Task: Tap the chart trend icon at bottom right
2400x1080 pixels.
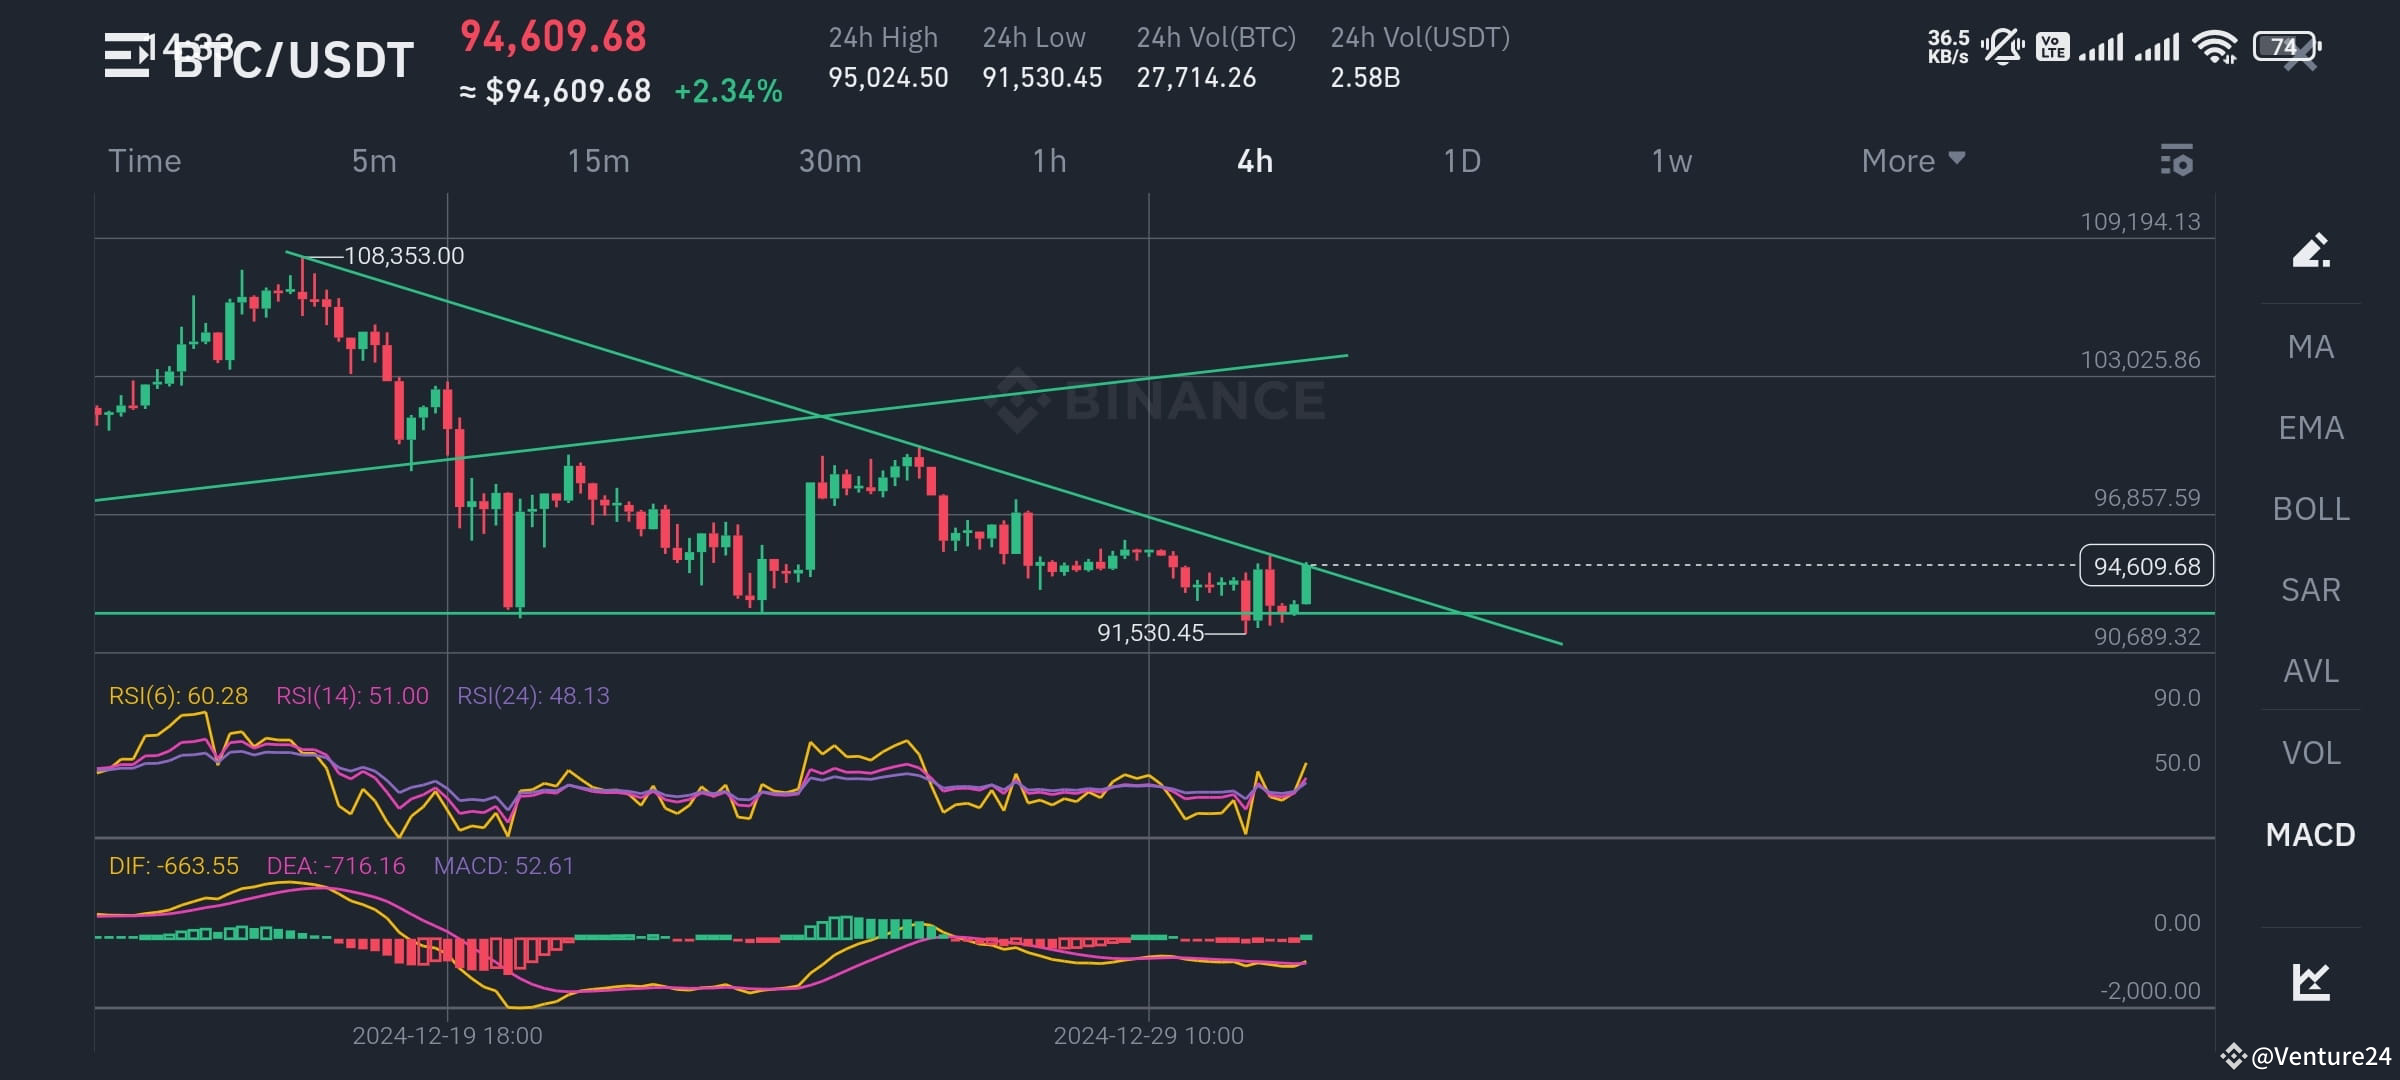Action: click(x=2311, y=981)
